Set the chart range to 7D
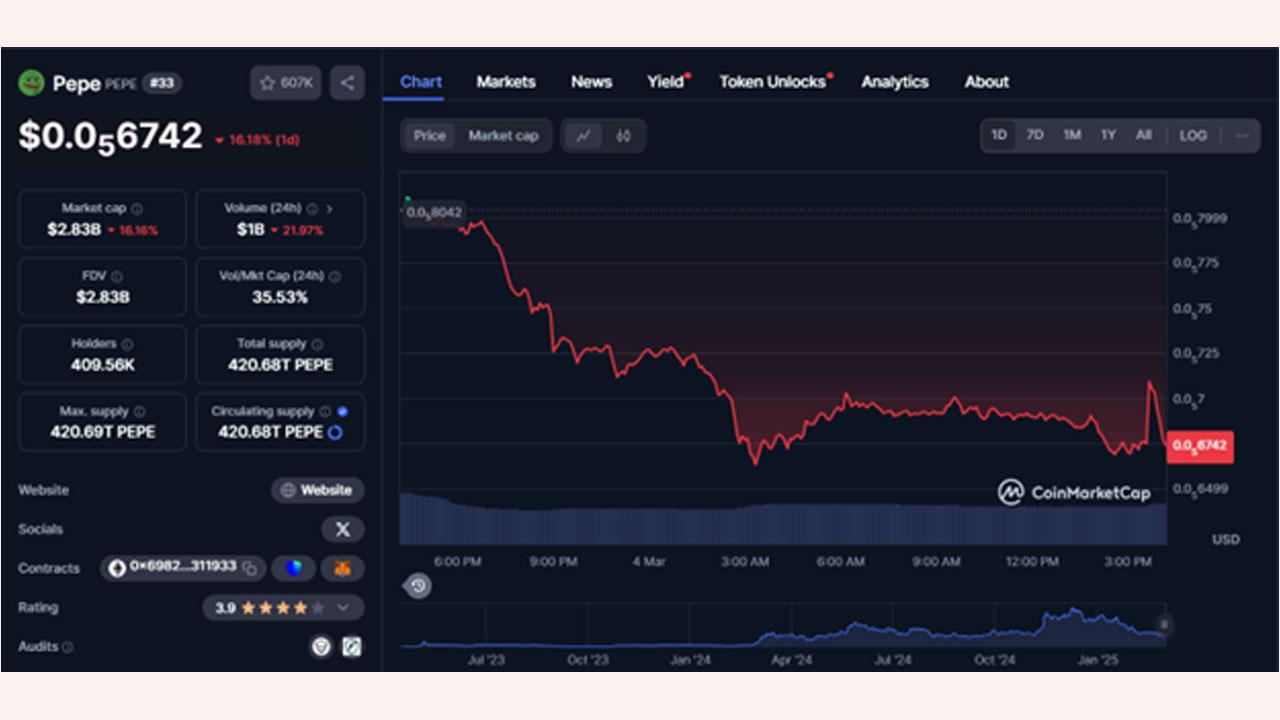 (1035, 135)
